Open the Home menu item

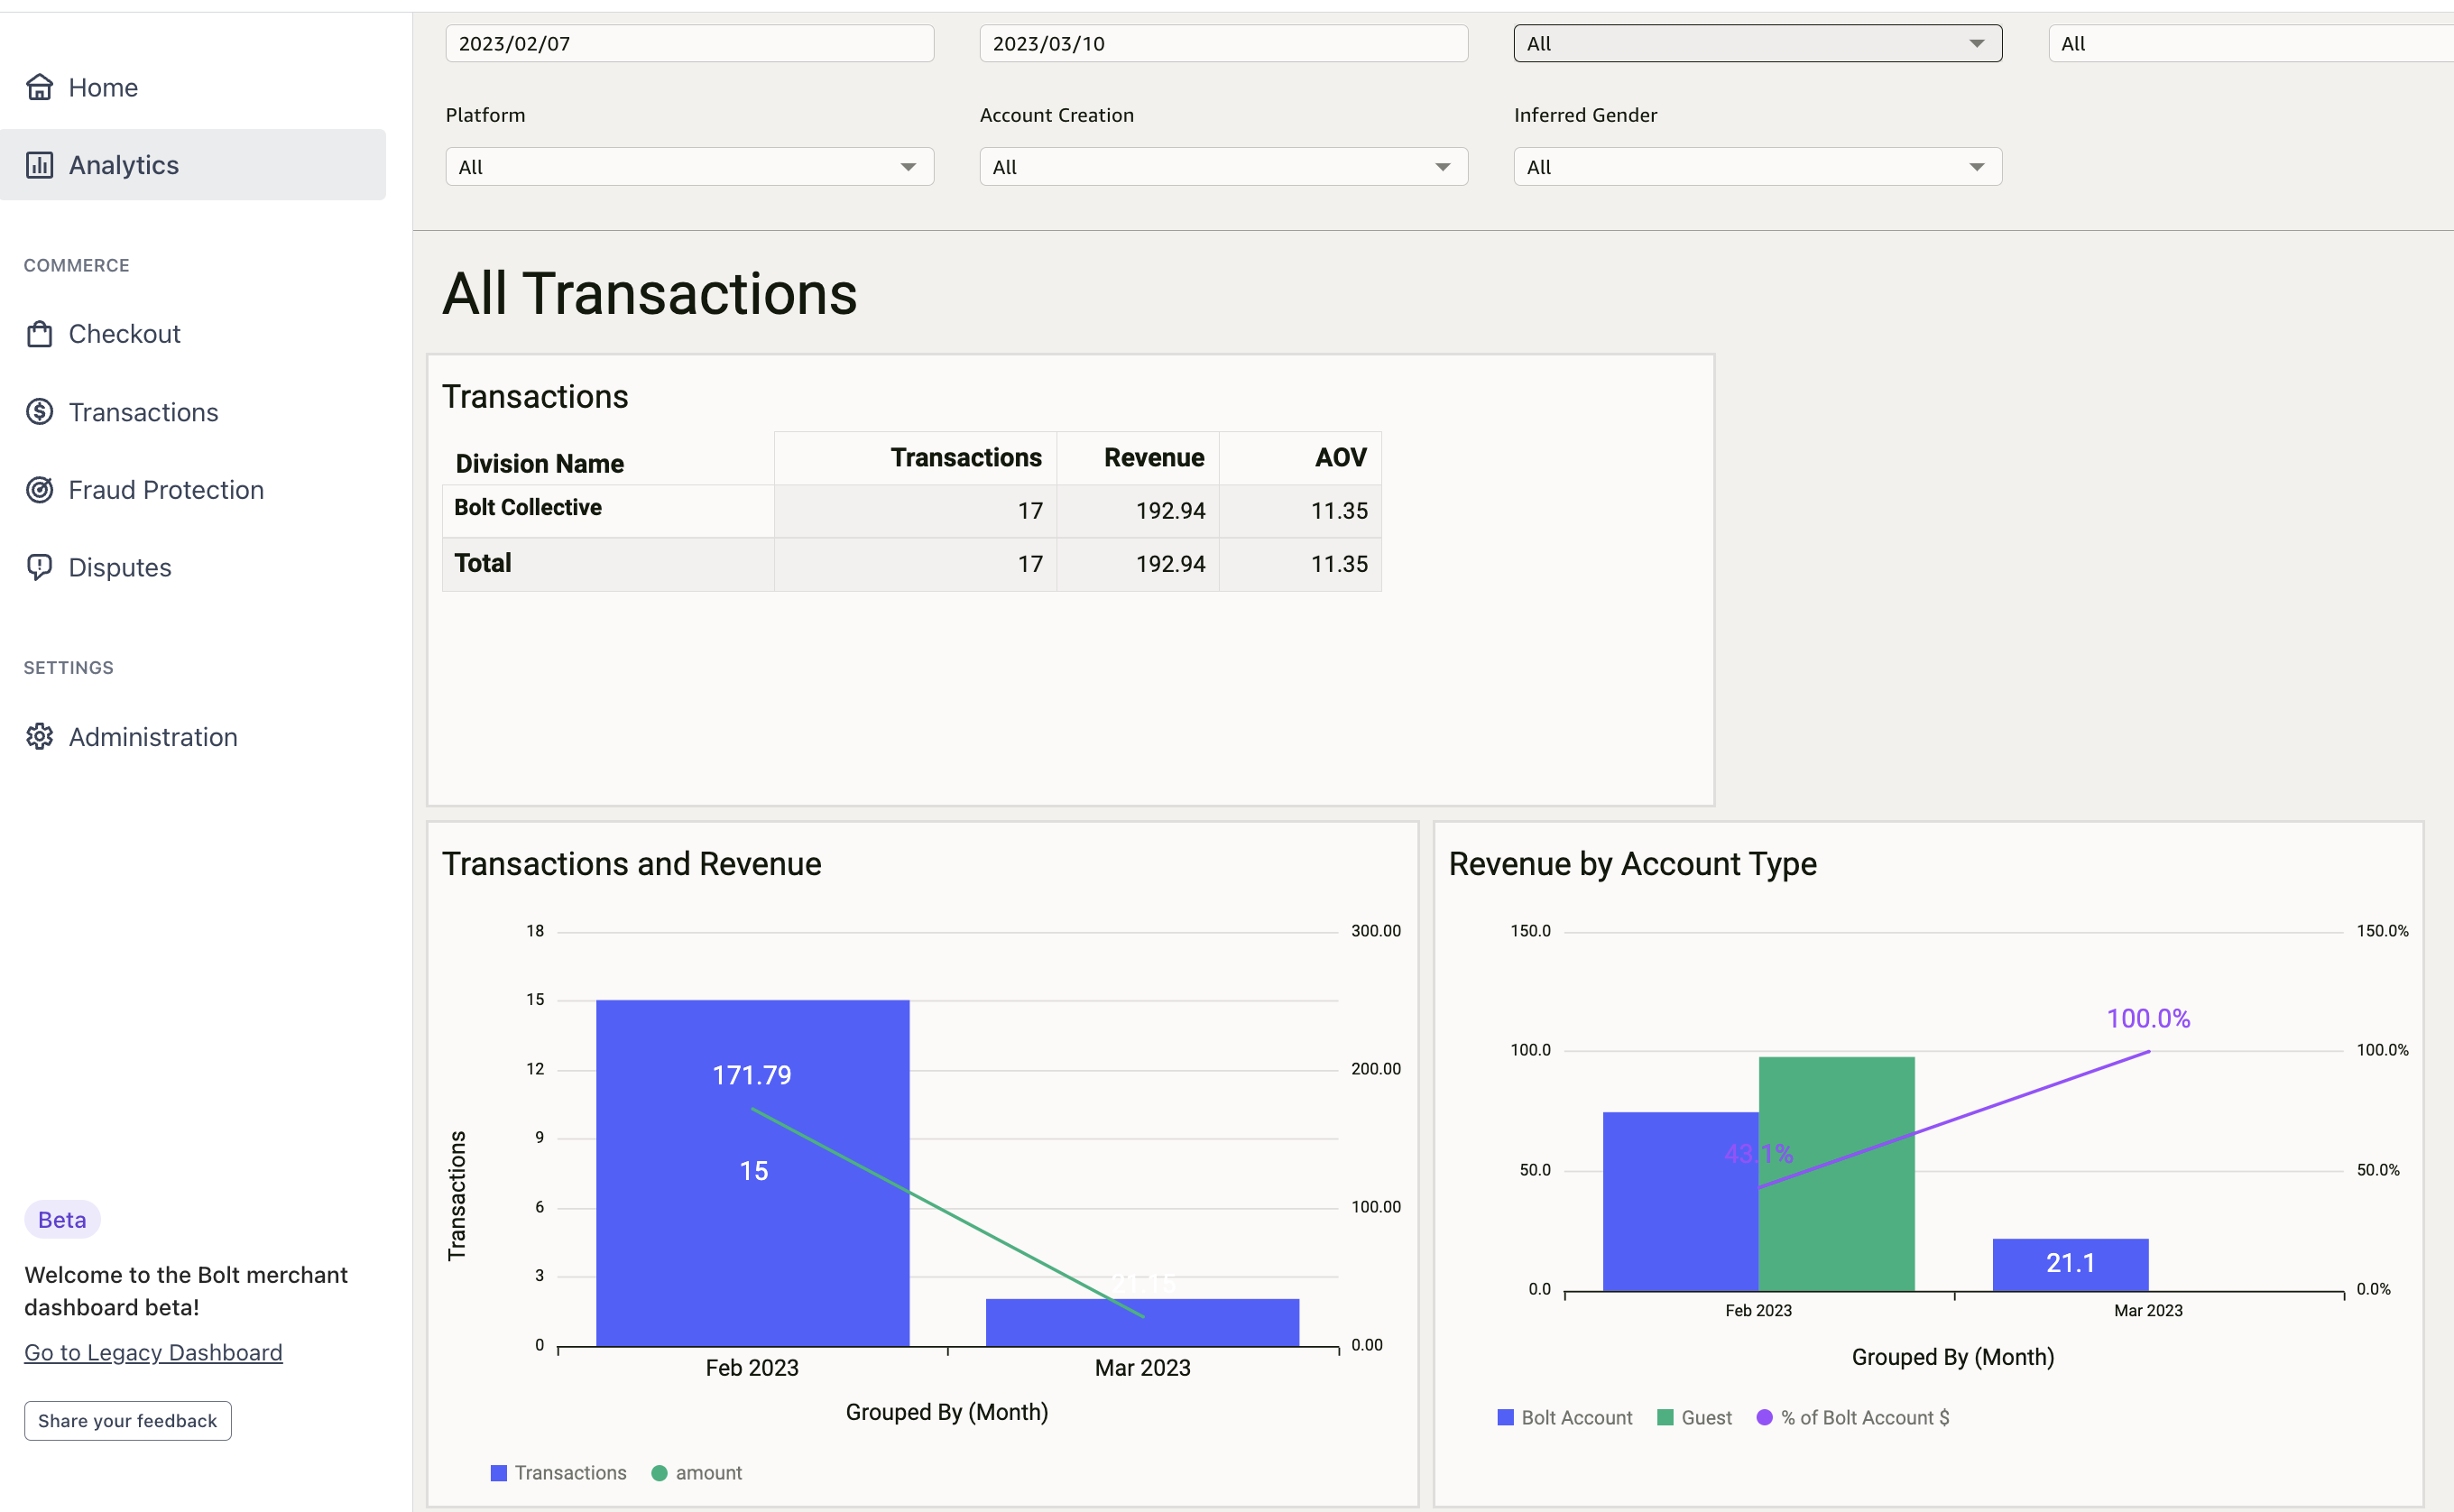click(193, 87)
